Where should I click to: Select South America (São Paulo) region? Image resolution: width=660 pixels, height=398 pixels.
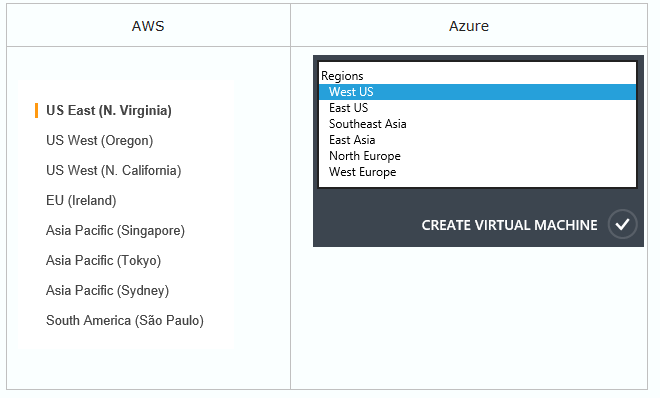125,321
